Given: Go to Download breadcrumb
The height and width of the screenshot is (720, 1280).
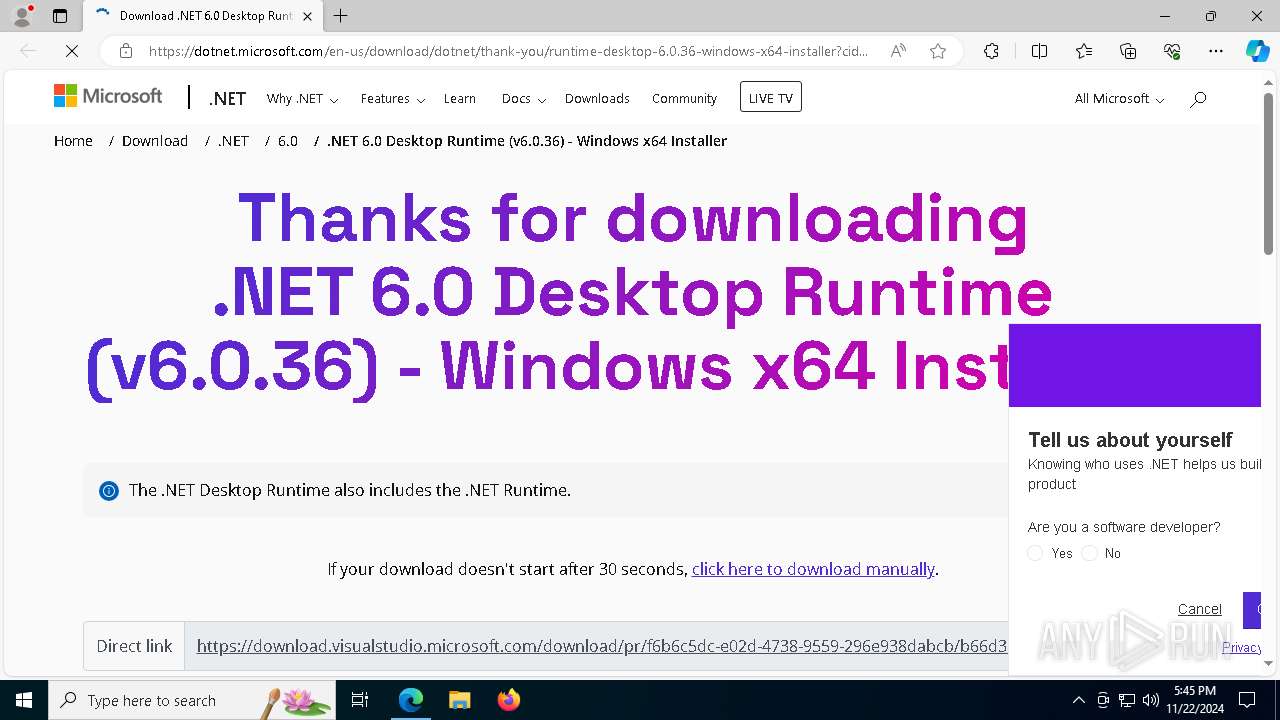Looking at the screenshot, I should (155, 141).
